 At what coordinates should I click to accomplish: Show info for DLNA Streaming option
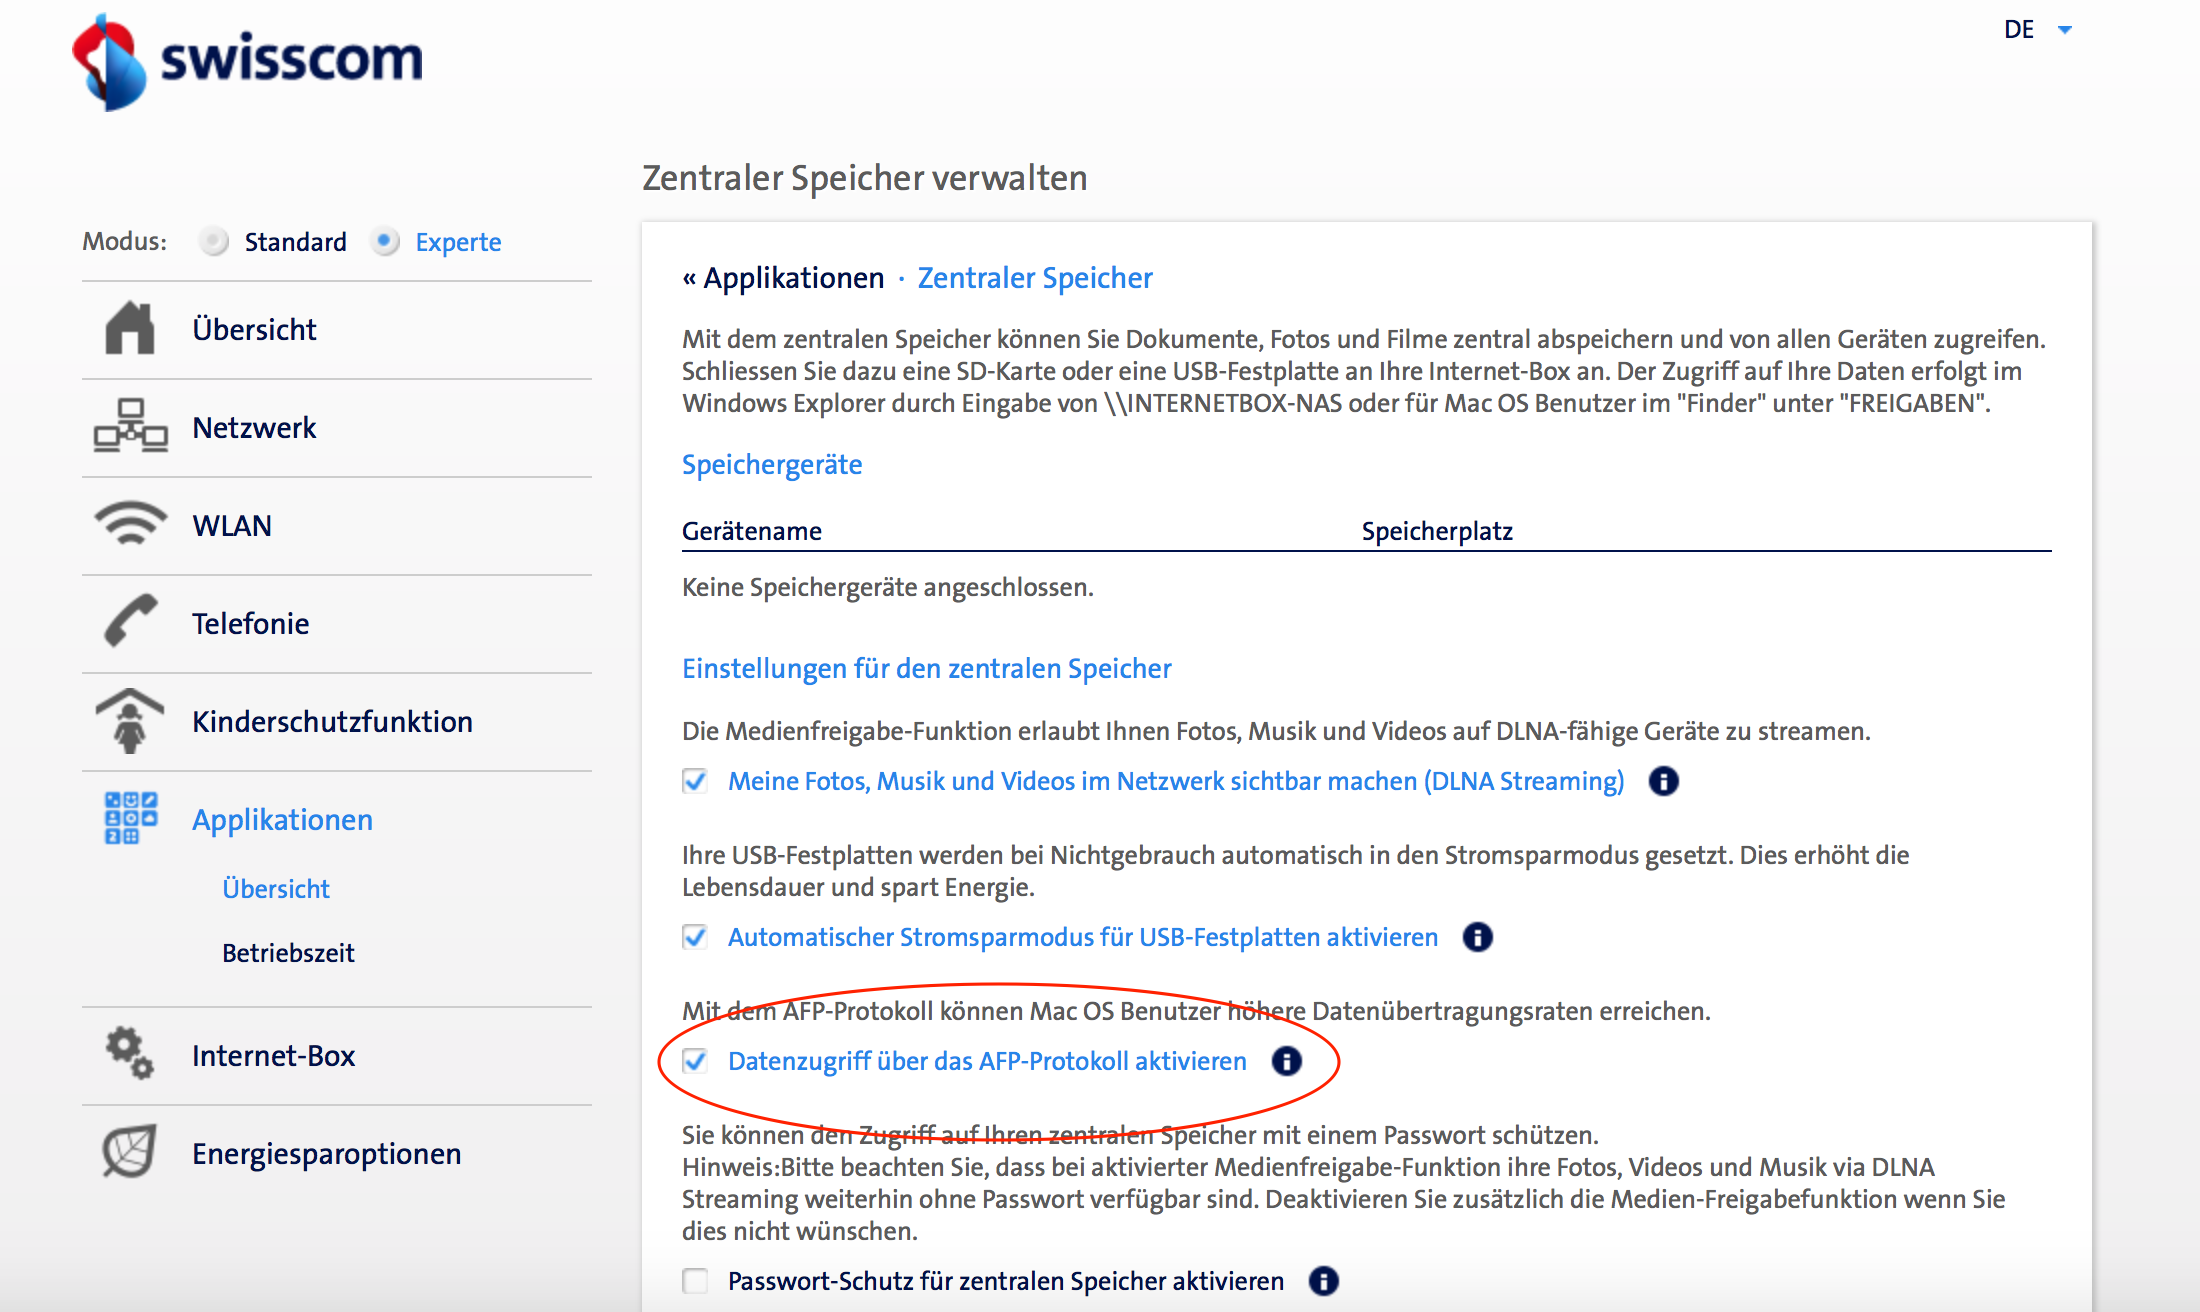click(1663, 780)
